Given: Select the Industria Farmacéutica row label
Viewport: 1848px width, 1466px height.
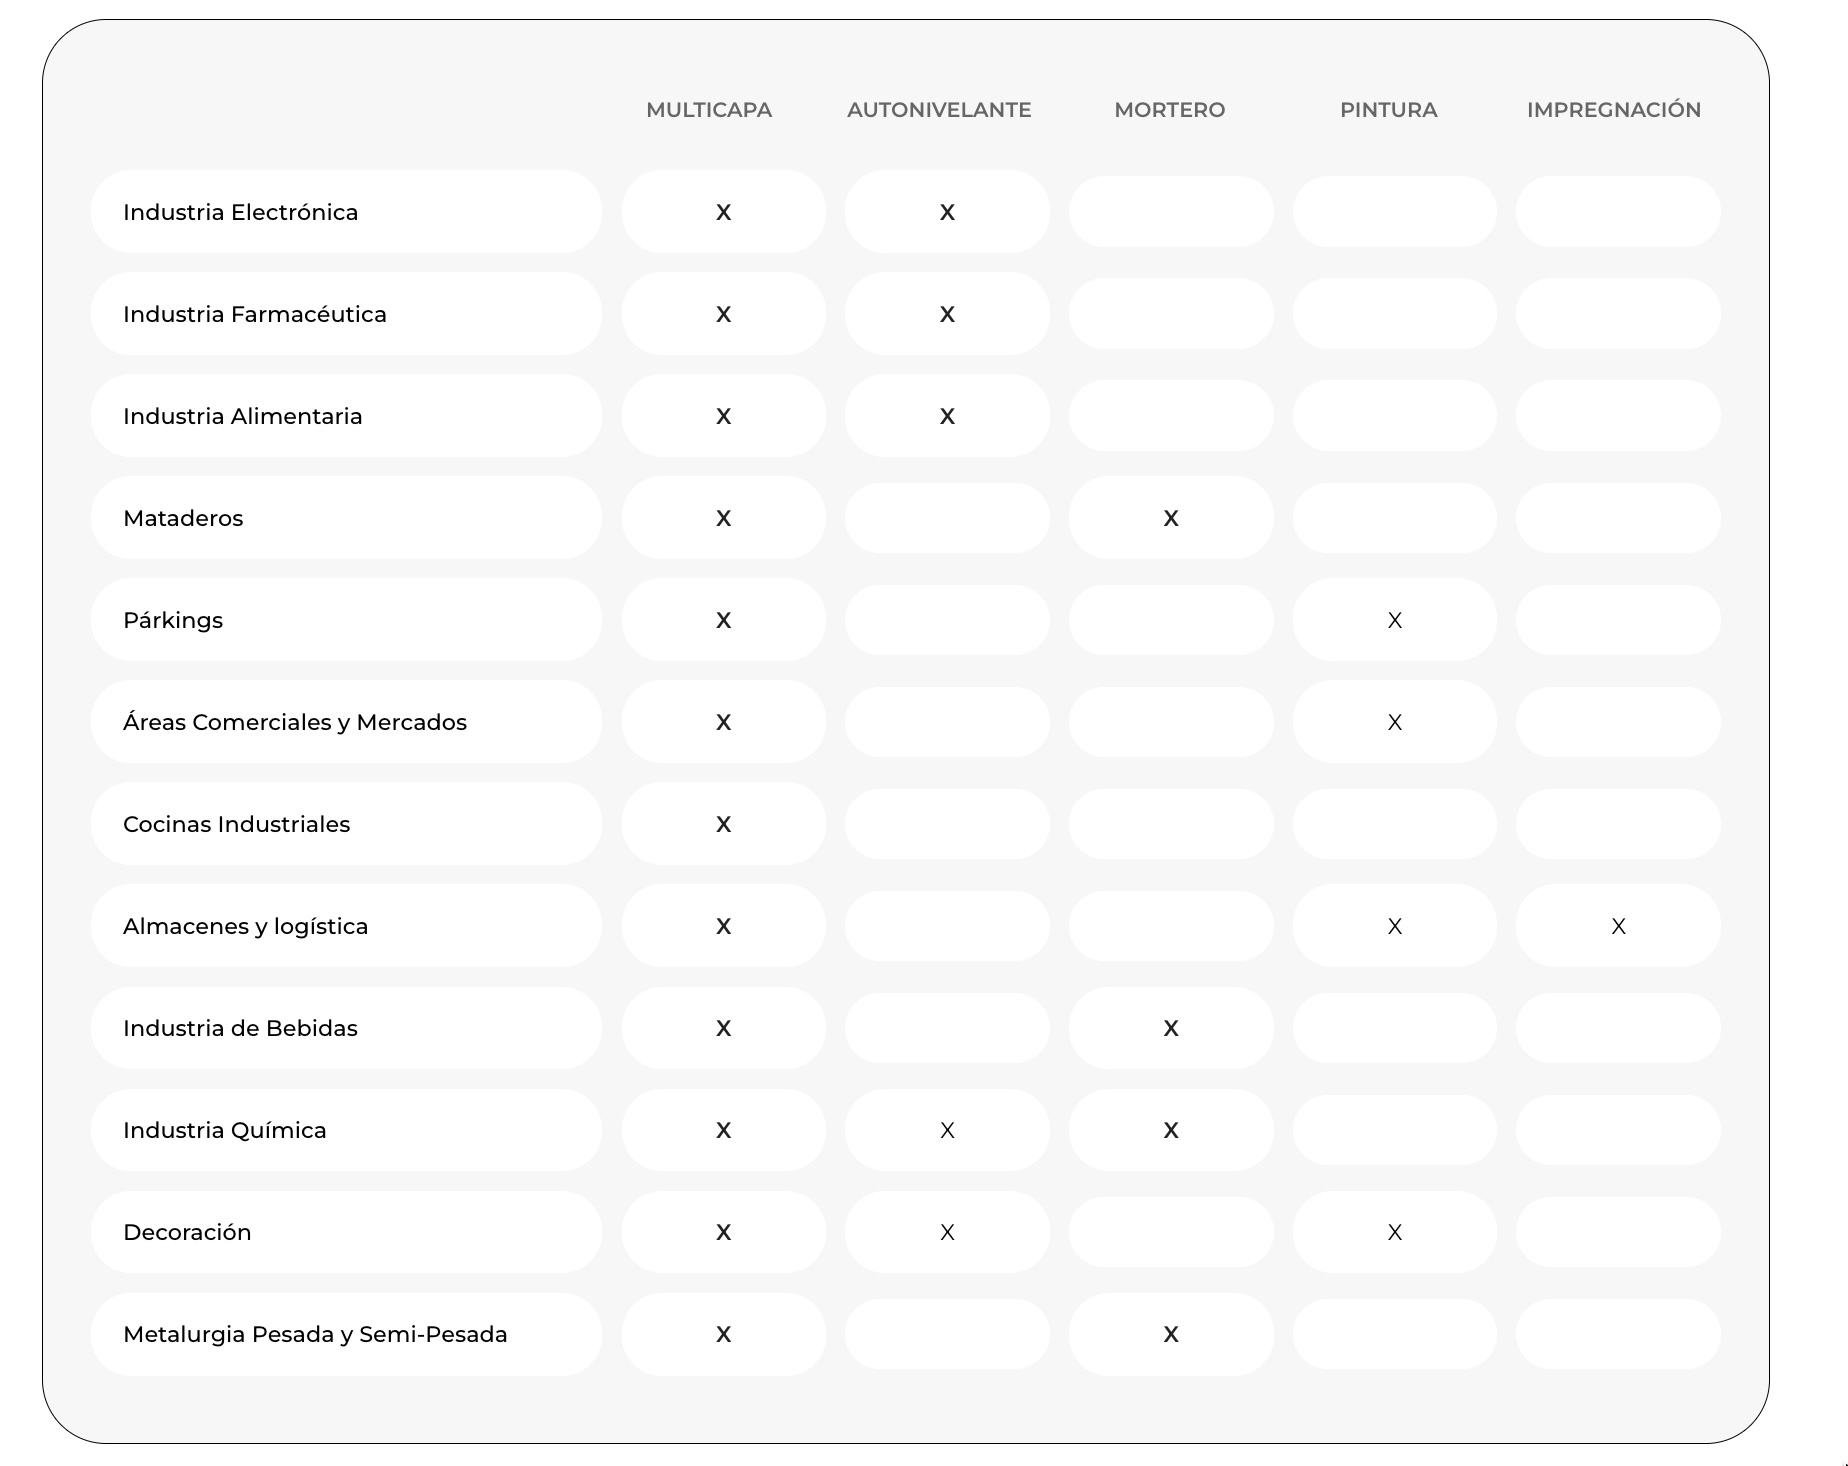Looking at the screenshot, I should click(x=254, y=314).
